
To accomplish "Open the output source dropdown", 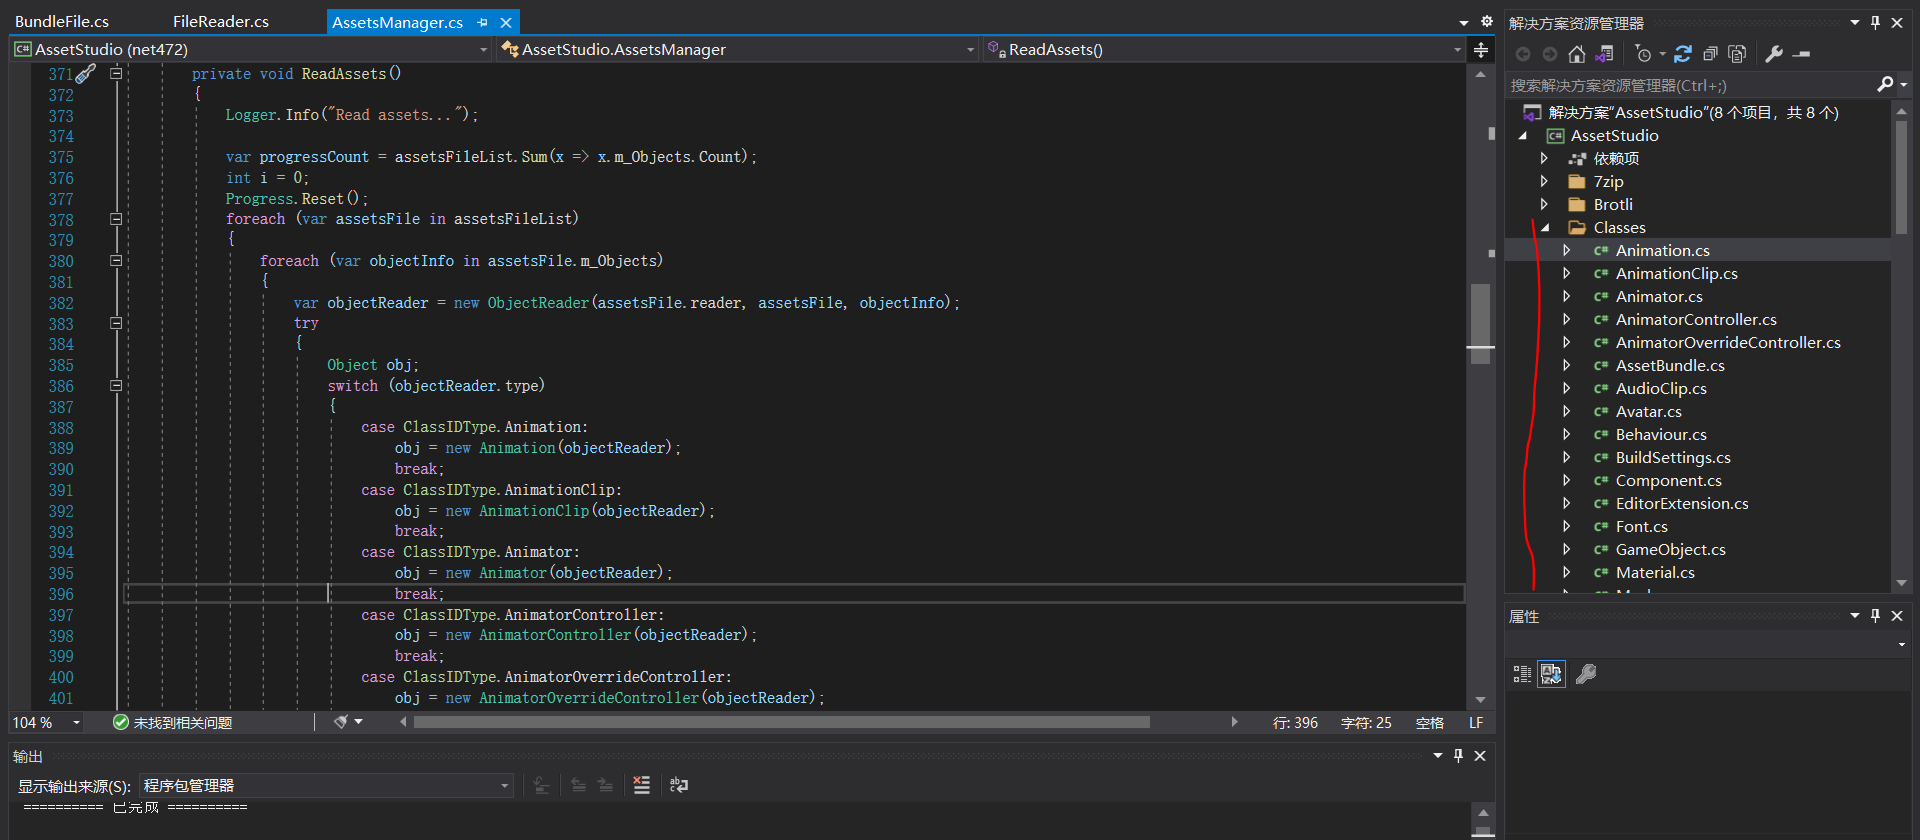I will pyautogui.click(x=504, y=786).
